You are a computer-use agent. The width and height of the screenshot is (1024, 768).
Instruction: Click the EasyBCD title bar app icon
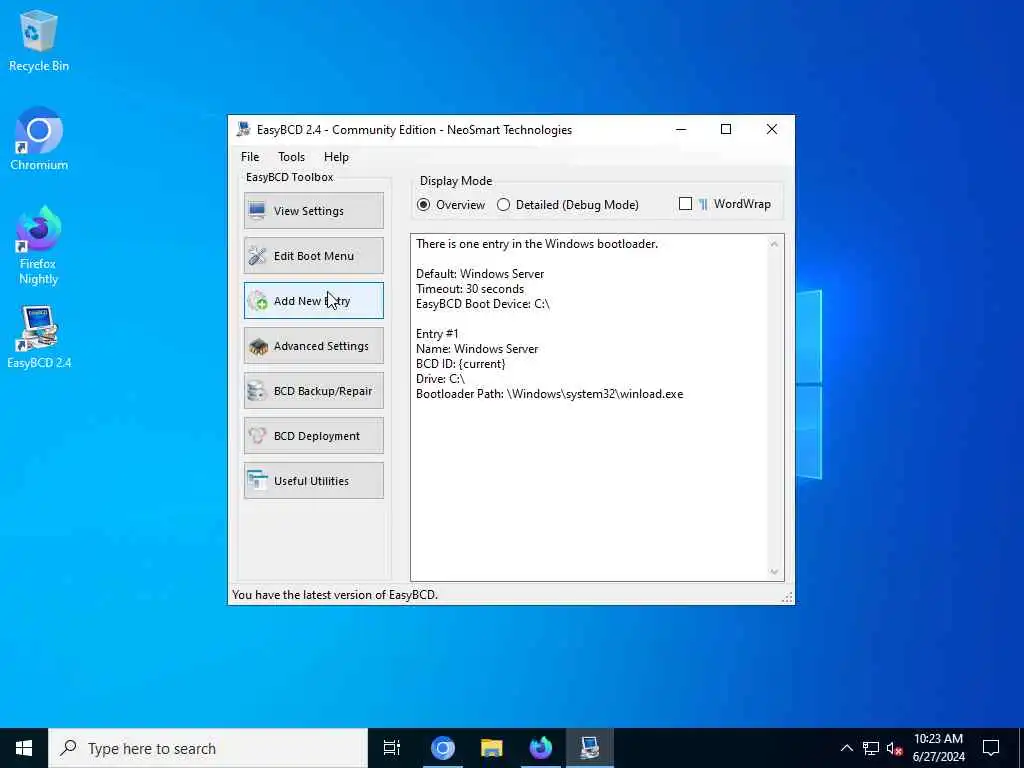coord(244,129)
